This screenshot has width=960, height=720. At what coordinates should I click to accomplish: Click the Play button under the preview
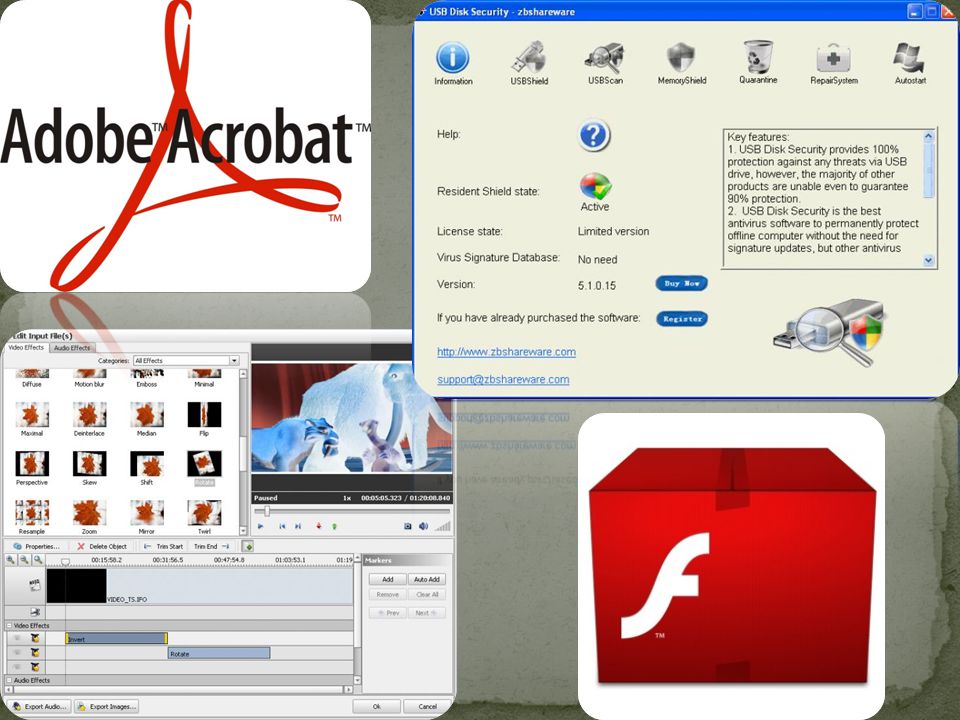pyautogui.click(x=261, y=526)
